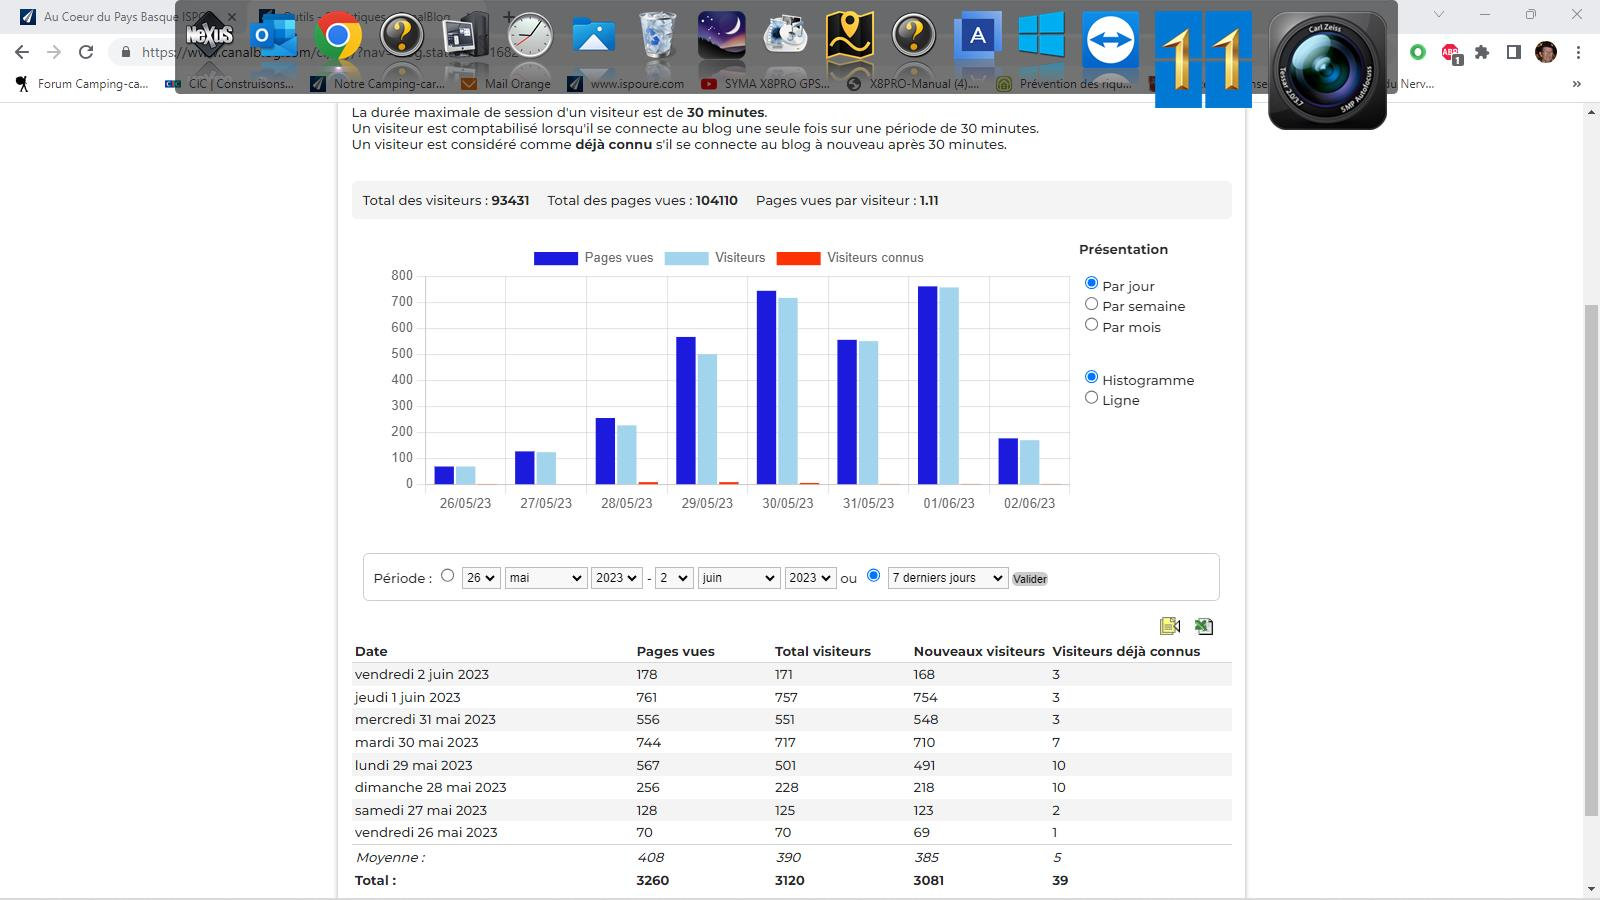Open the Chrome extensions puzzle icon
This screenshot has height=900, width=1600.
(1482, 52)
